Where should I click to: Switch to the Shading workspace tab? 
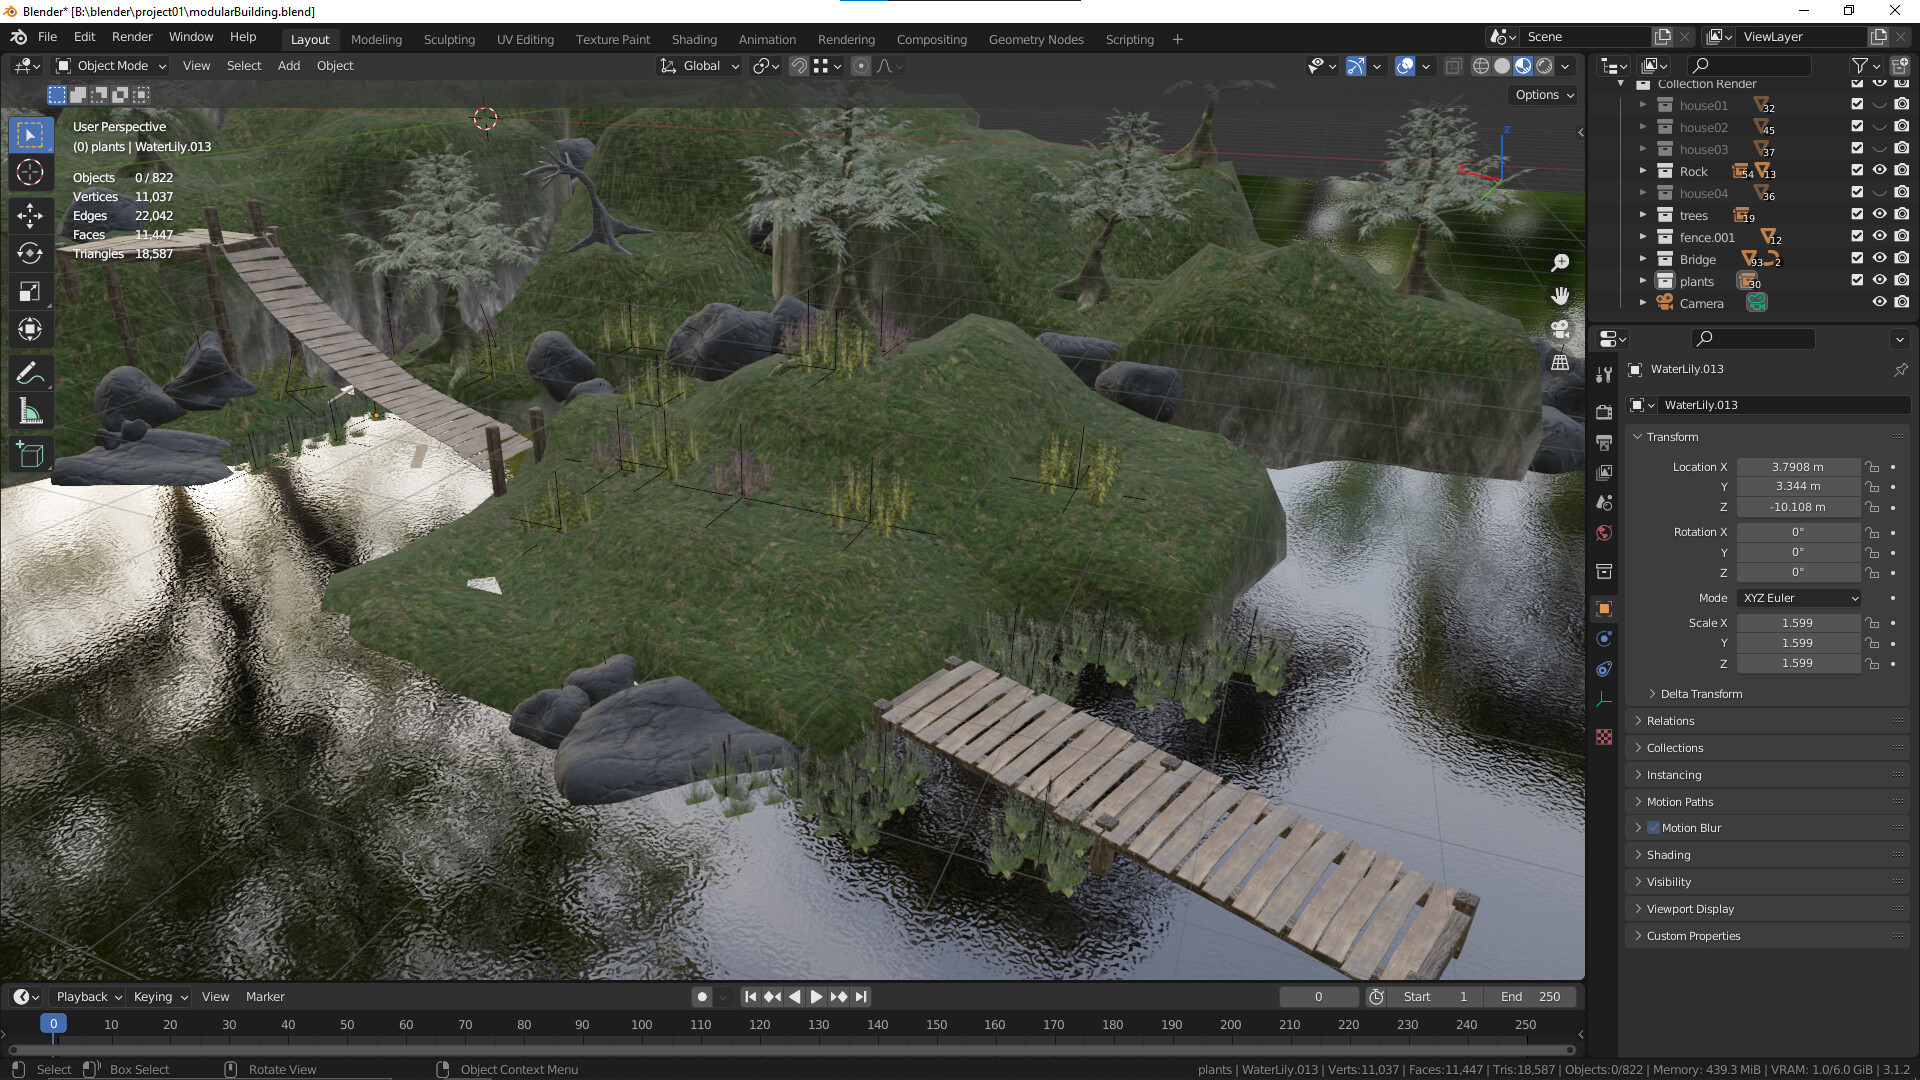694,39
